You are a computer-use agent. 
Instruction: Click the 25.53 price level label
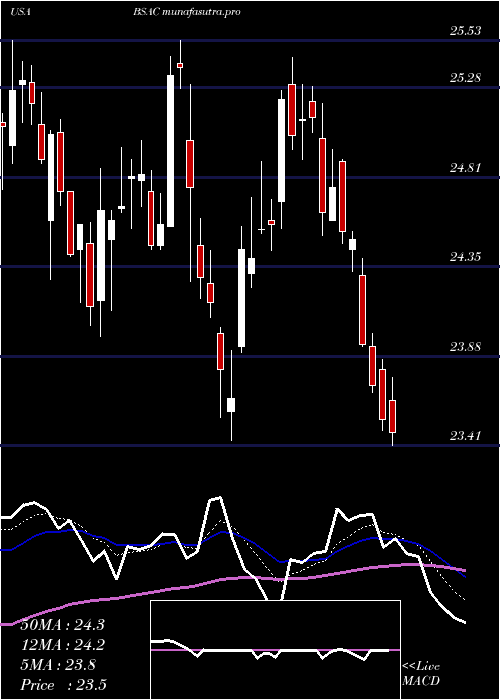click(466, 31)
